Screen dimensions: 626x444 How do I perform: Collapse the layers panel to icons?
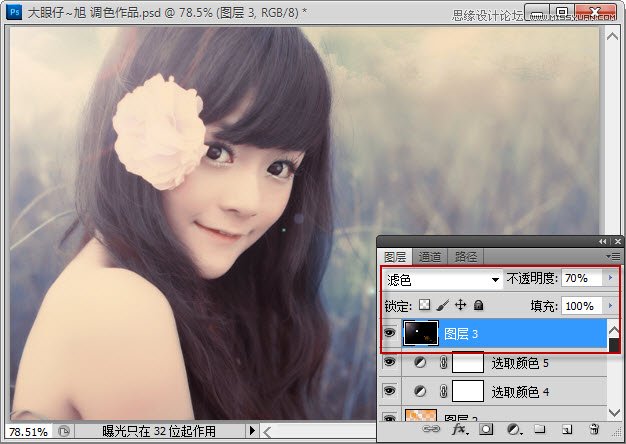602,242
